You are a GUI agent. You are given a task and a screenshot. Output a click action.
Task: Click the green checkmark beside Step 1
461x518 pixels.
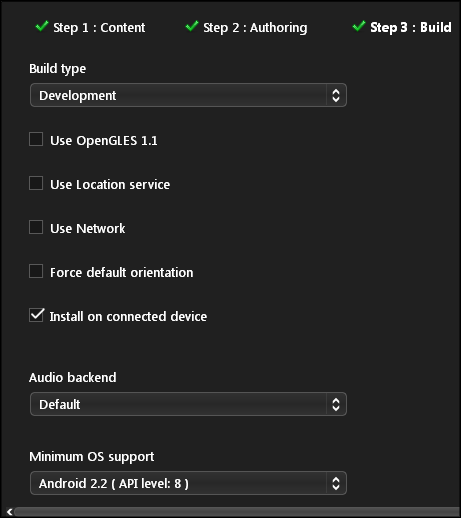click(x=42, y=26)
